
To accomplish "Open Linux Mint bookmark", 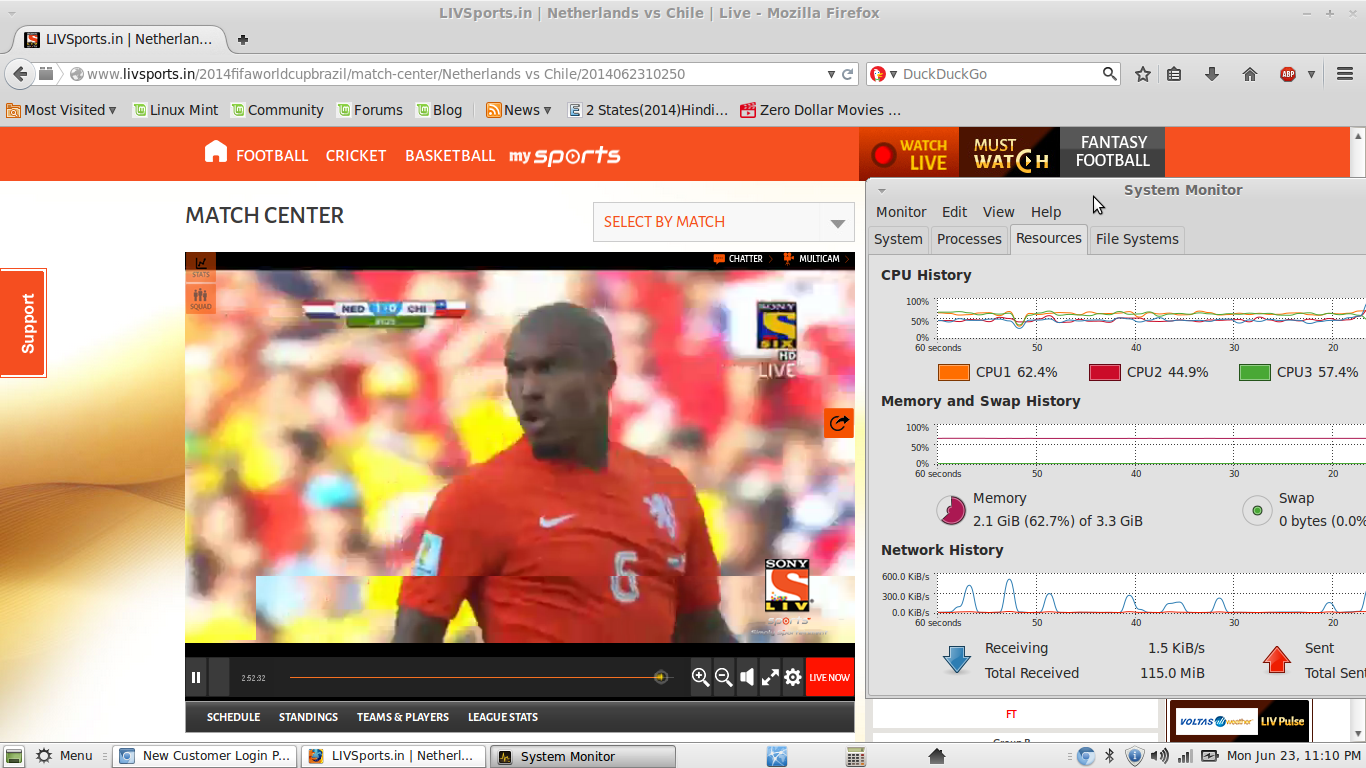I will tap(175, 110).
